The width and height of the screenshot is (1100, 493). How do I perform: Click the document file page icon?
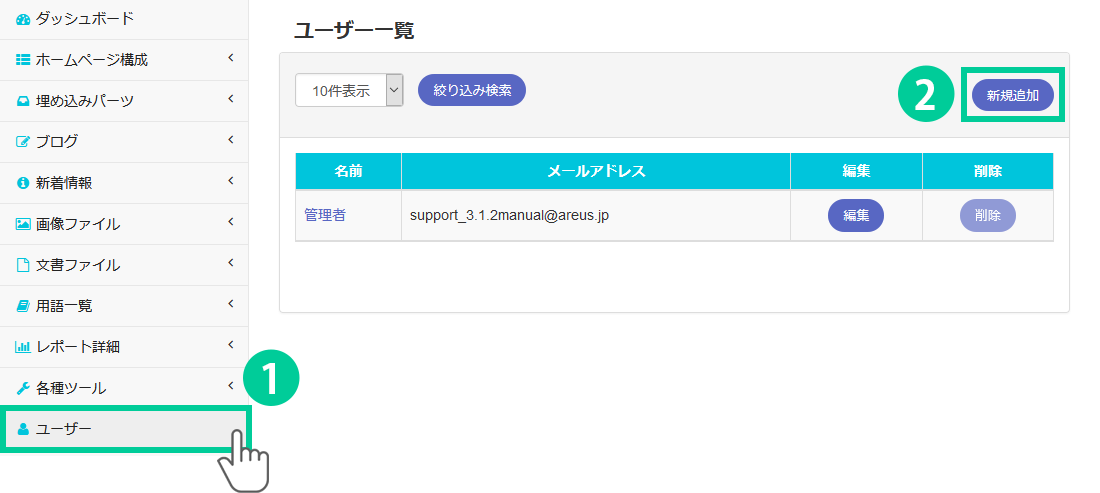[x=23, y=265]
